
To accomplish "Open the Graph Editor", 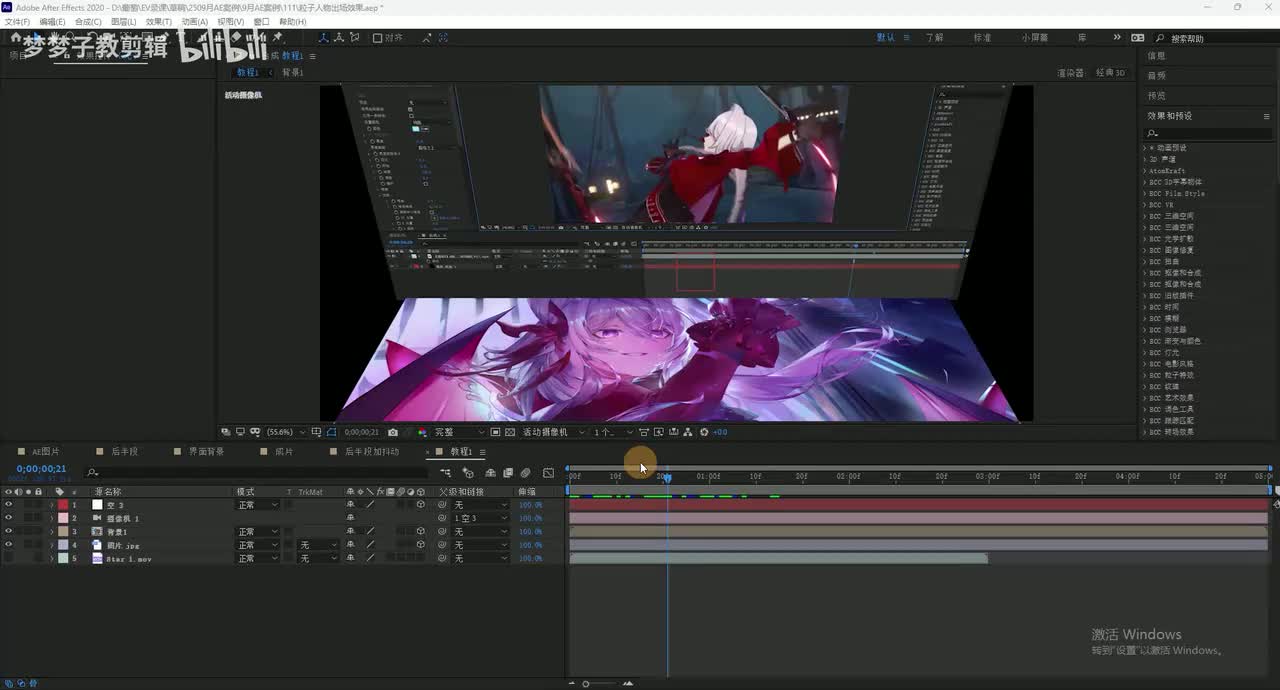I will [x=548, y=473].
